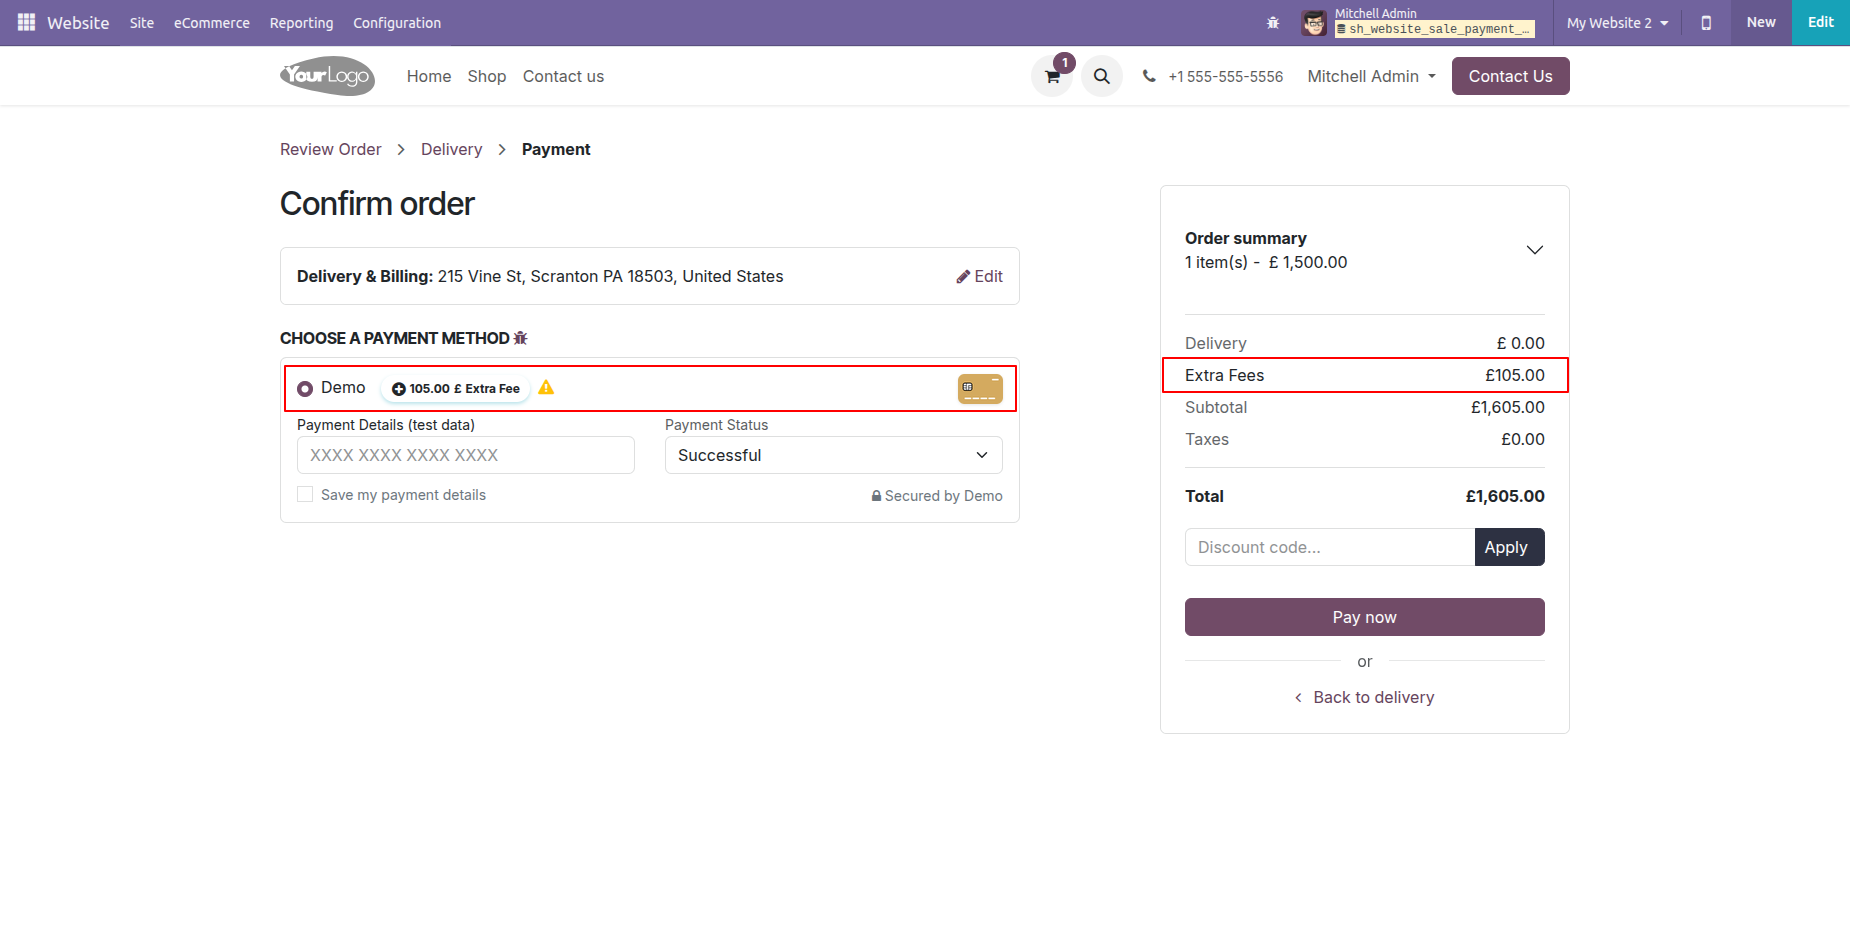Click the YourLogo website logo

327,76
